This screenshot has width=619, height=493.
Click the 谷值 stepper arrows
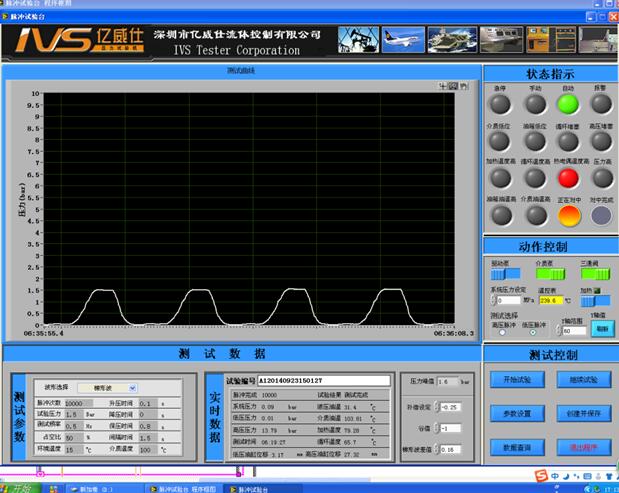[438, 429]
